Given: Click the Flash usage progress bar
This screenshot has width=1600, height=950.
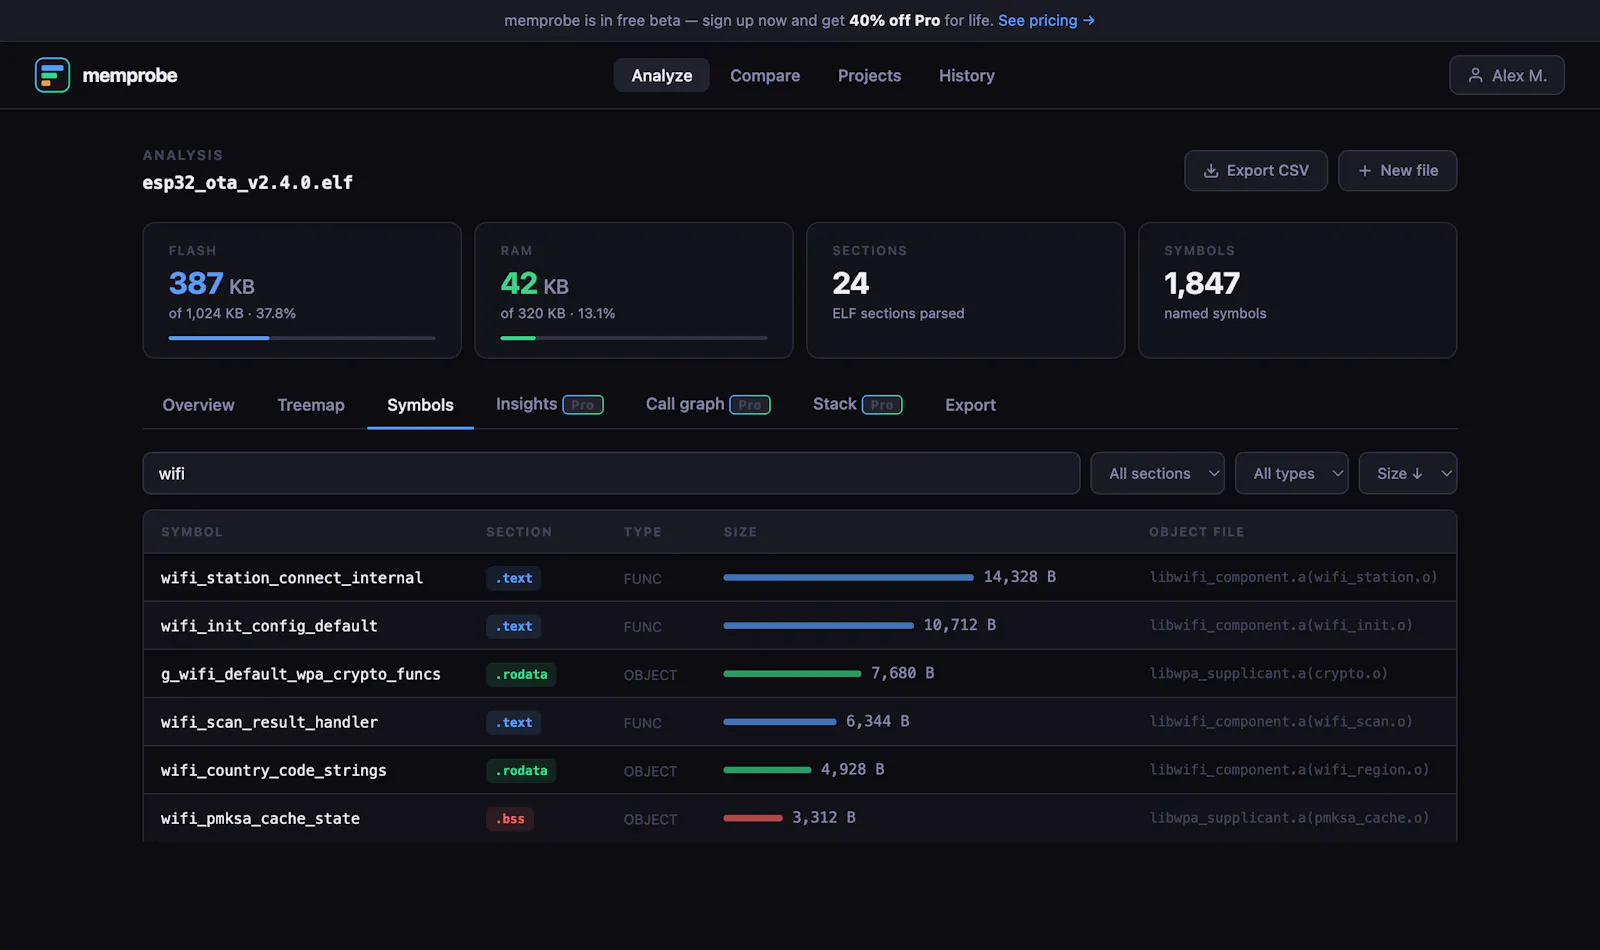Looking at the screenshot, I should (302, 338).
